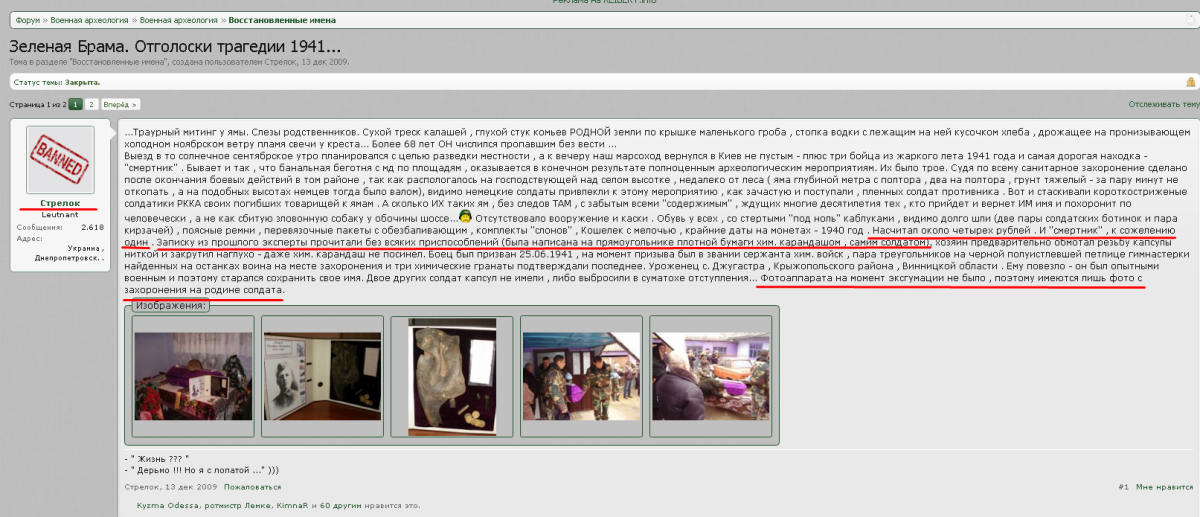Click the smiley emoticon in the post text

465,216
